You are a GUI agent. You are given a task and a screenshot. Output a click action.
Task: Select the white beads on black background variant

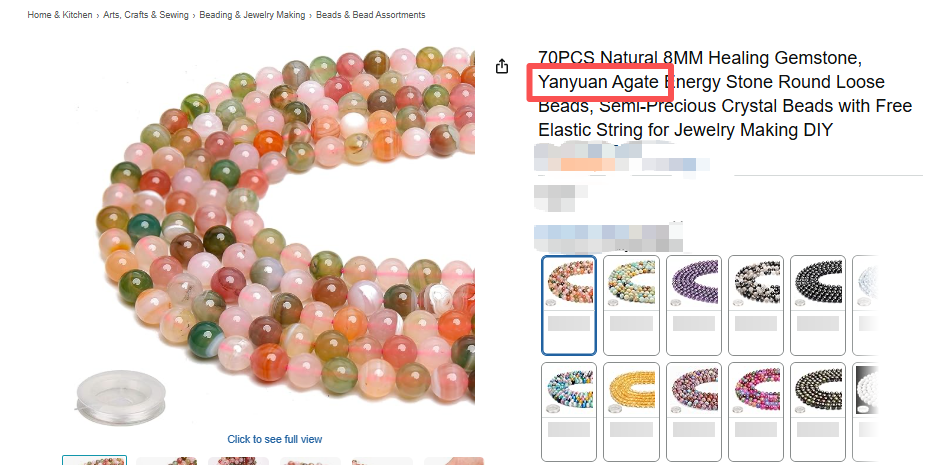click(x=866, y=412)
